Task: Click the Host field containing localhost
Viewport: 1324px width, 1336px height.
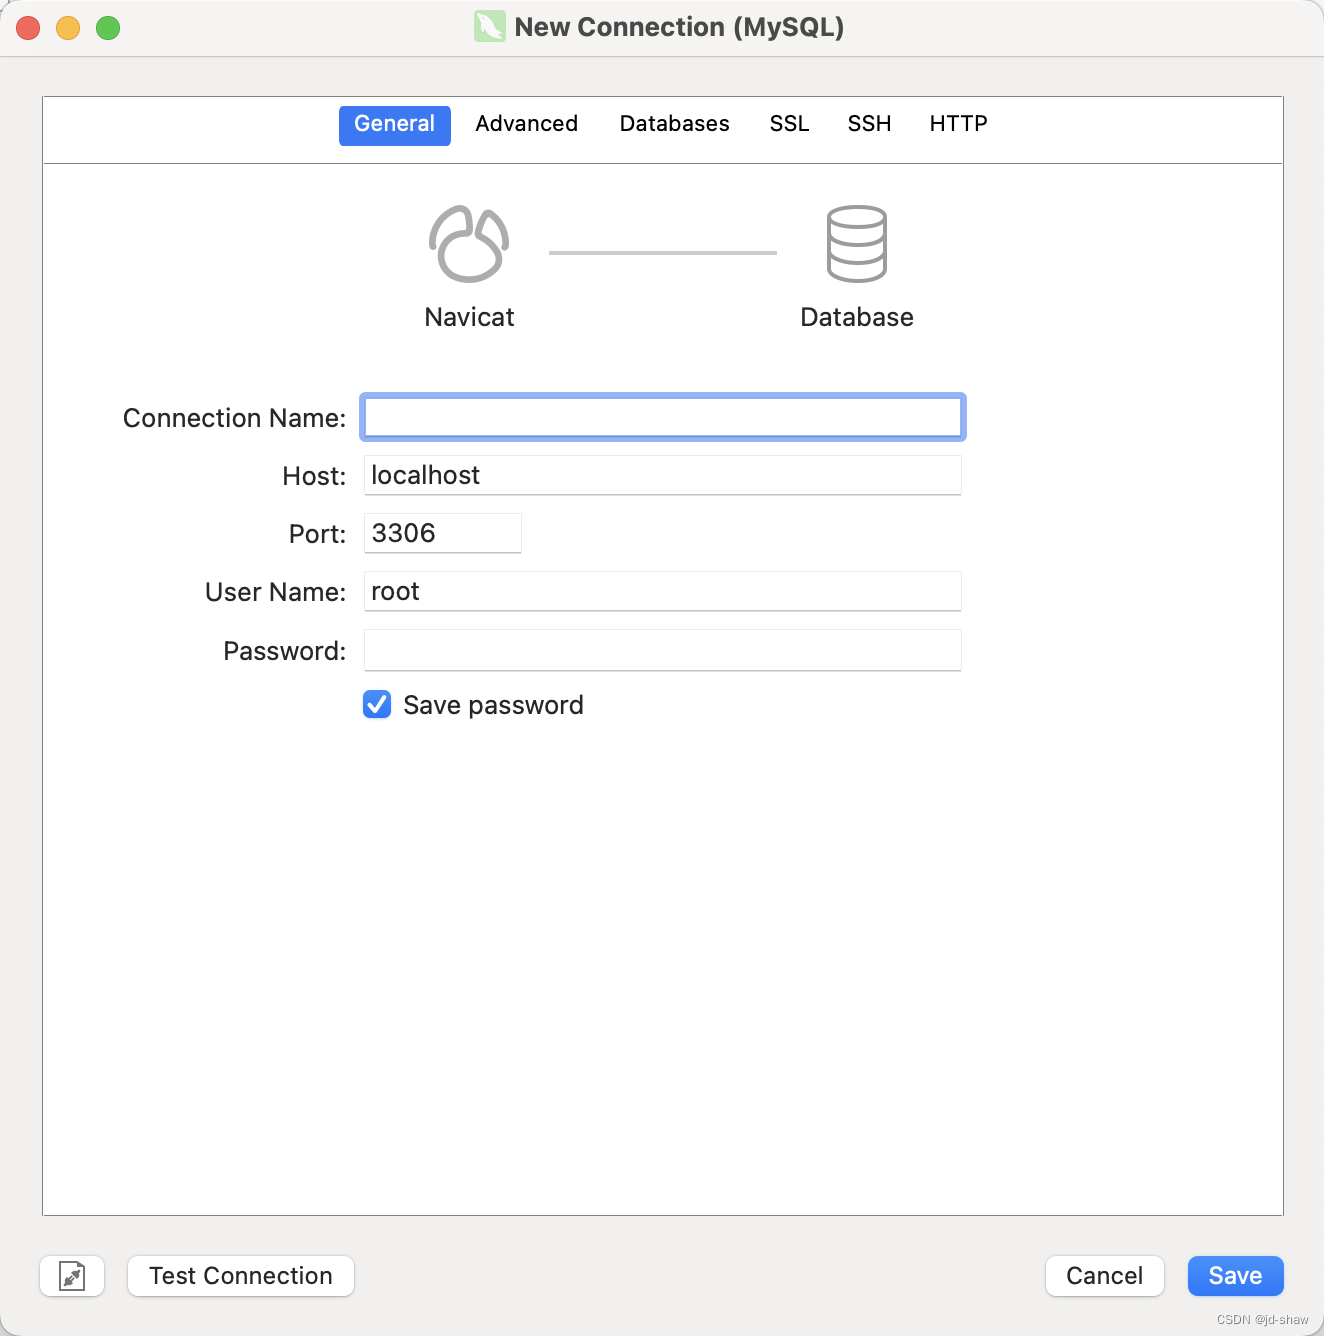Action: 663,475
